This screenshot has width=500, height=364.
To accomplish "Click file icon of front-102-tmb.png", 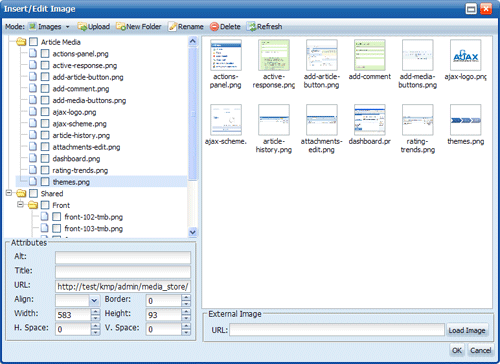I will tap(45, 217).
